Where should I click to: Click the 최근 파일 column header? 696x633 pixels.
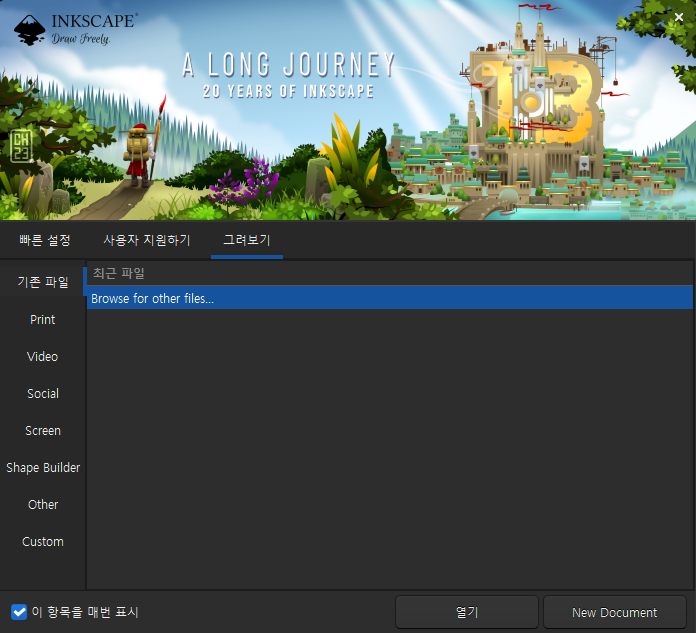[390, 273]
